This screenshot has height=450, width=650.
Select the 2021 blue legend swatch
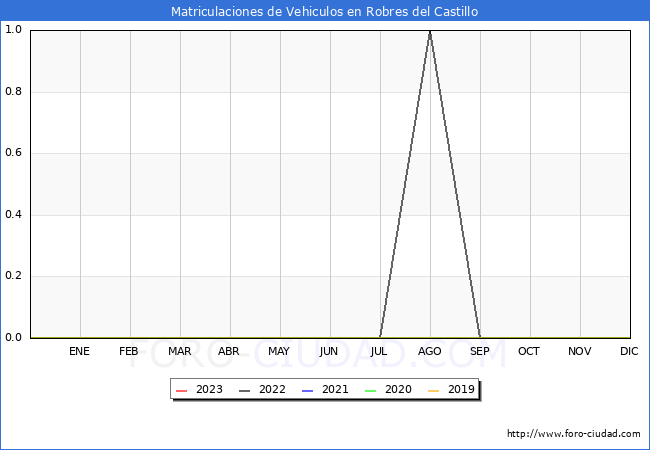(x=308, y=391)
